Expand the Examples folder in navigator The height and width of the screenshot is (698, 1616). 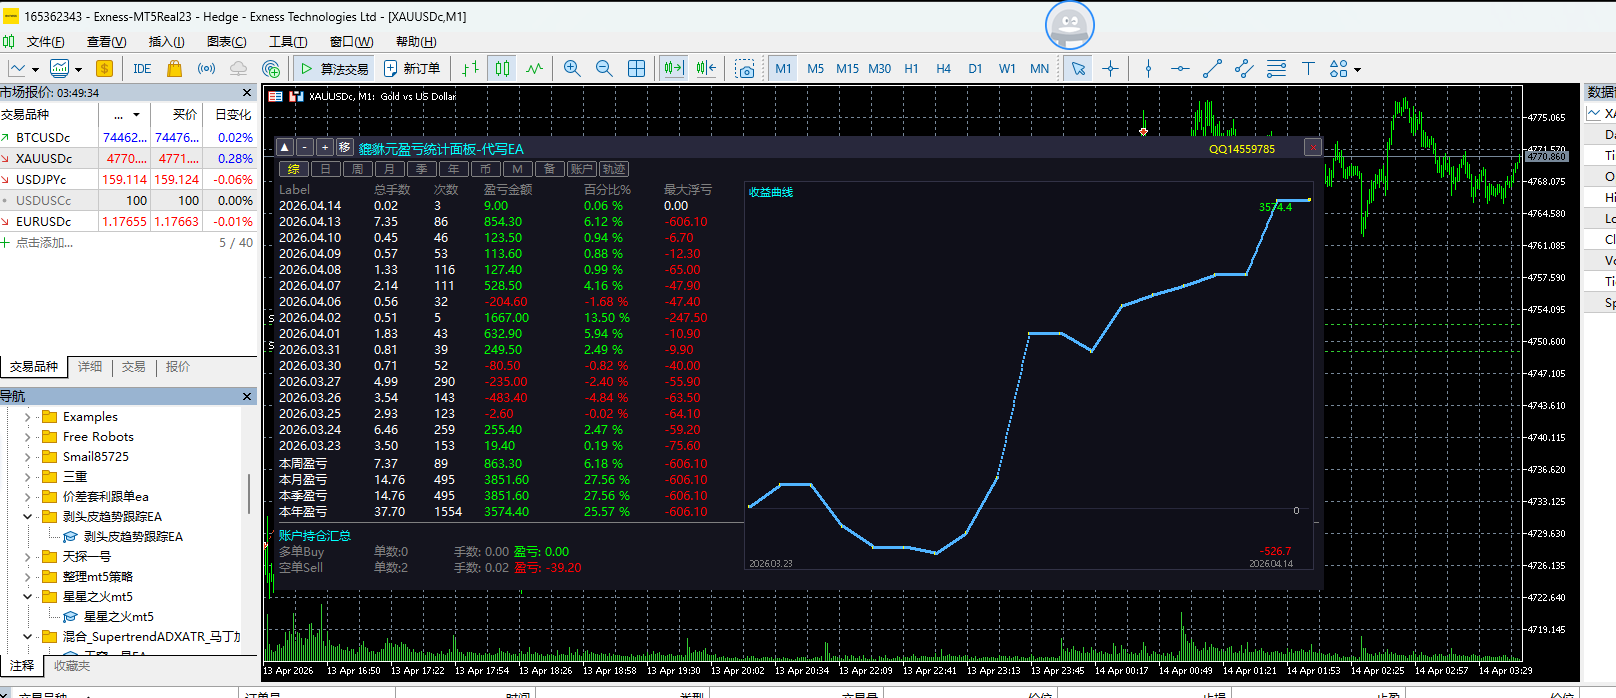(x=28, y=417)
